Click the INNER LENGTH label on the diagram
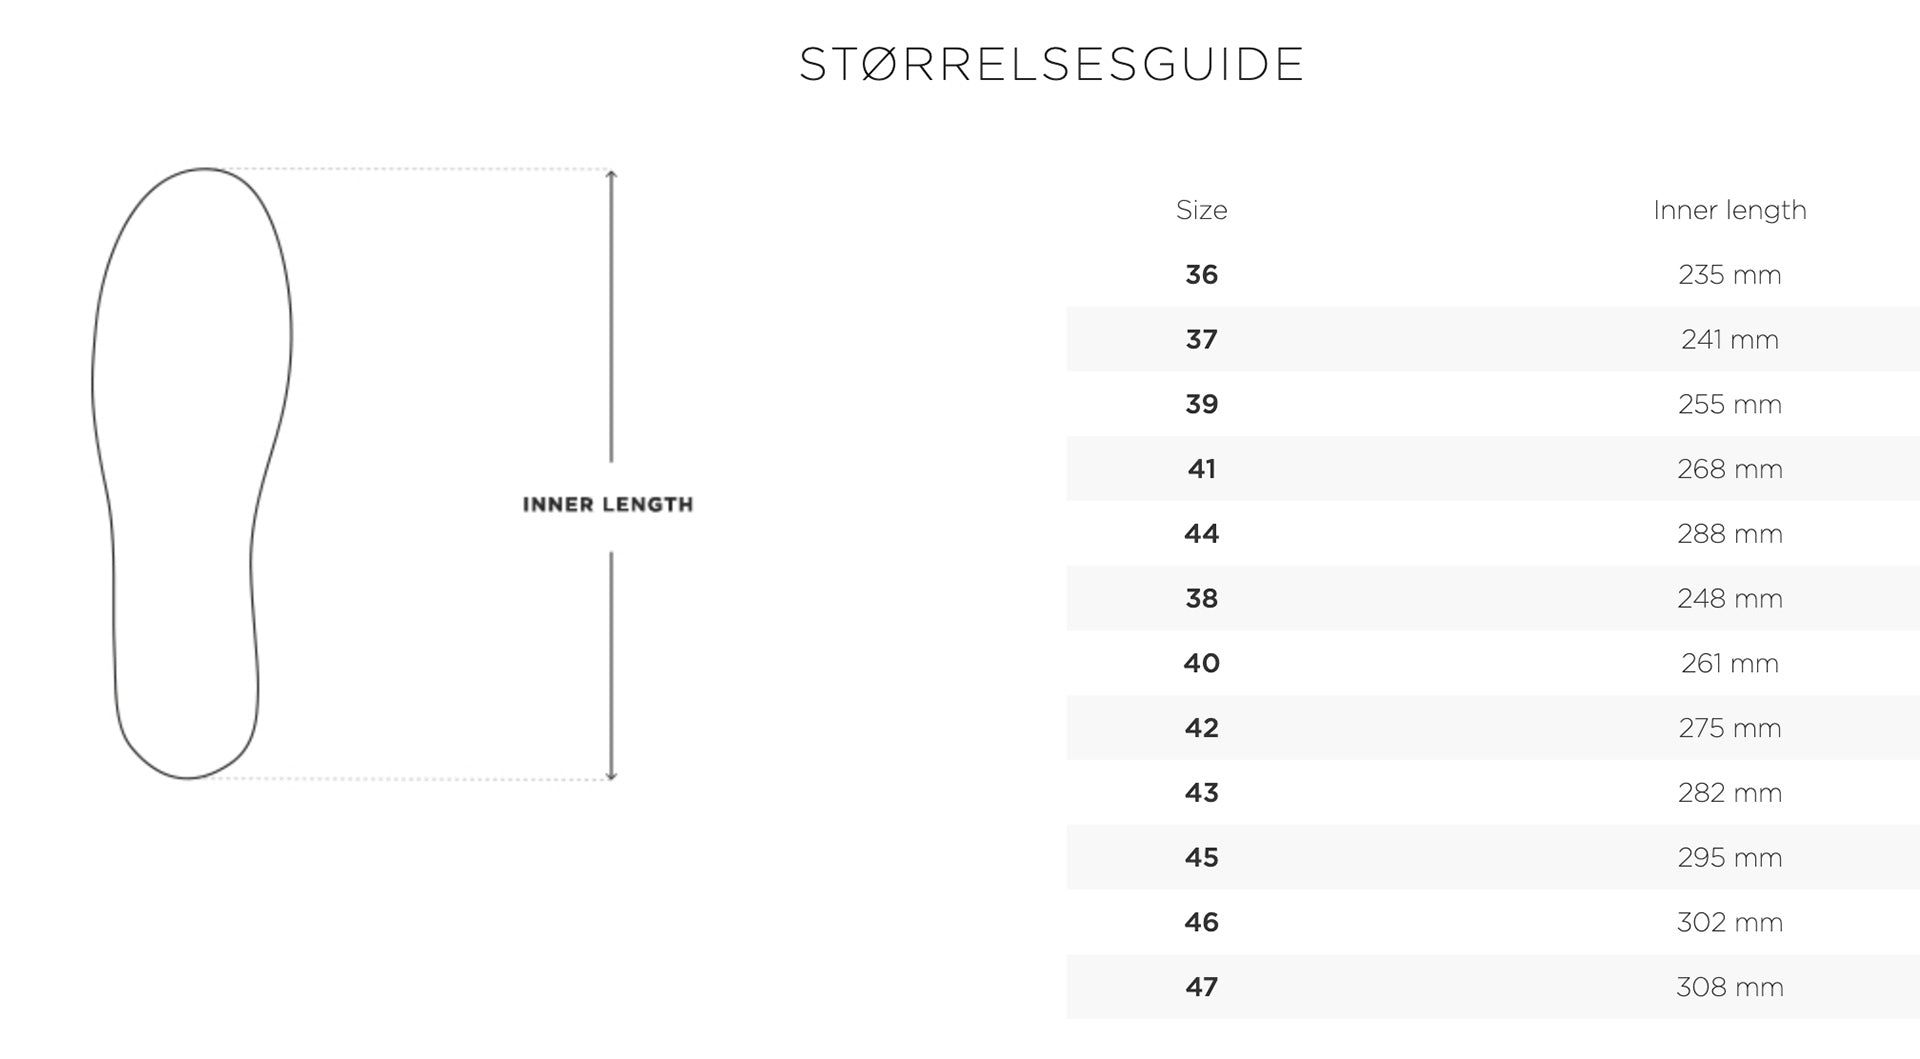The height and width of the screenshot is (1059, 1920). click(x=607, y=505)
